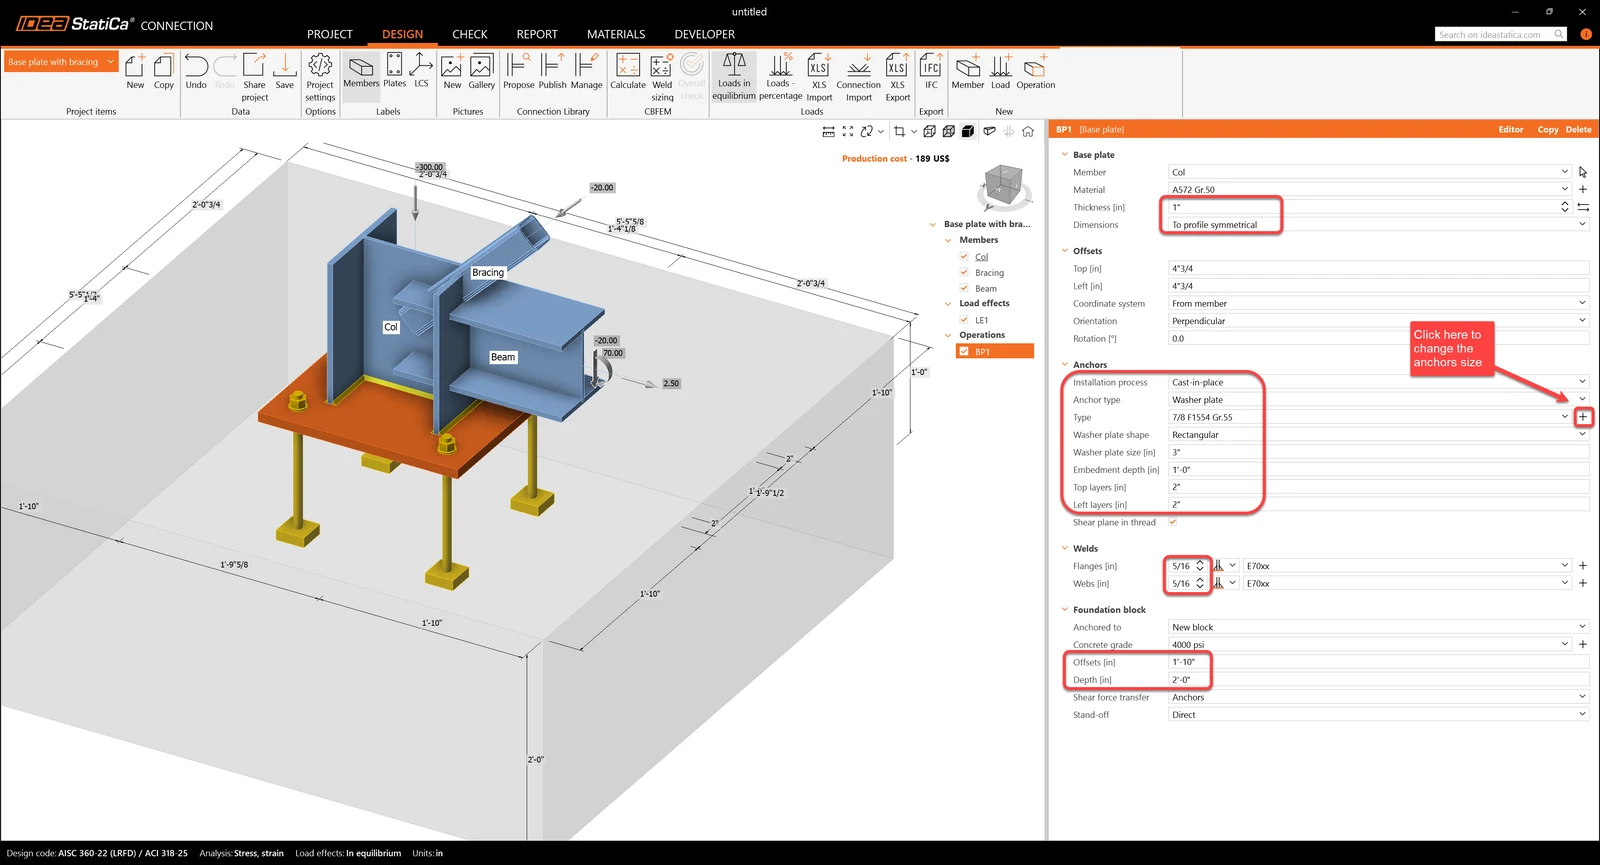Save the project
1600x865 pixels.
point(285,72)
